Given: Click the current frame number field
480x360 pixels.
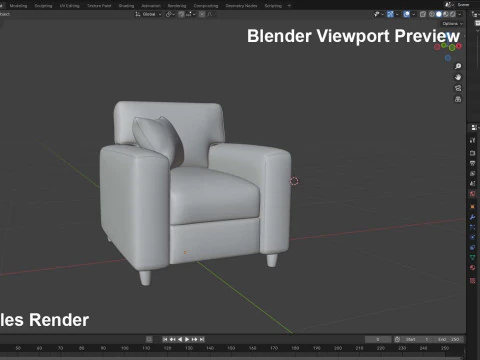Looking at the screenshot, I should coord(378,339).
